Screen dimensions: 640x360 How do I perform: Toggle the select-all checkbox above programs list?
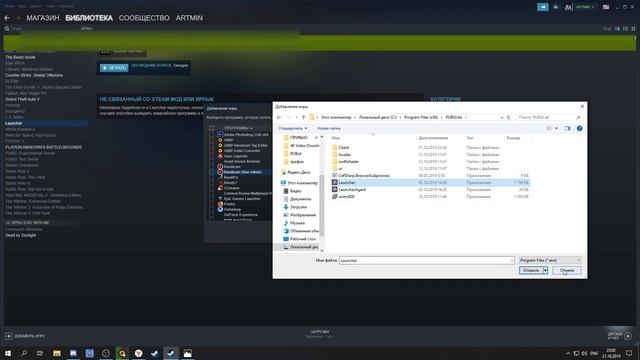pyautogui.click(x=211, y=128)
